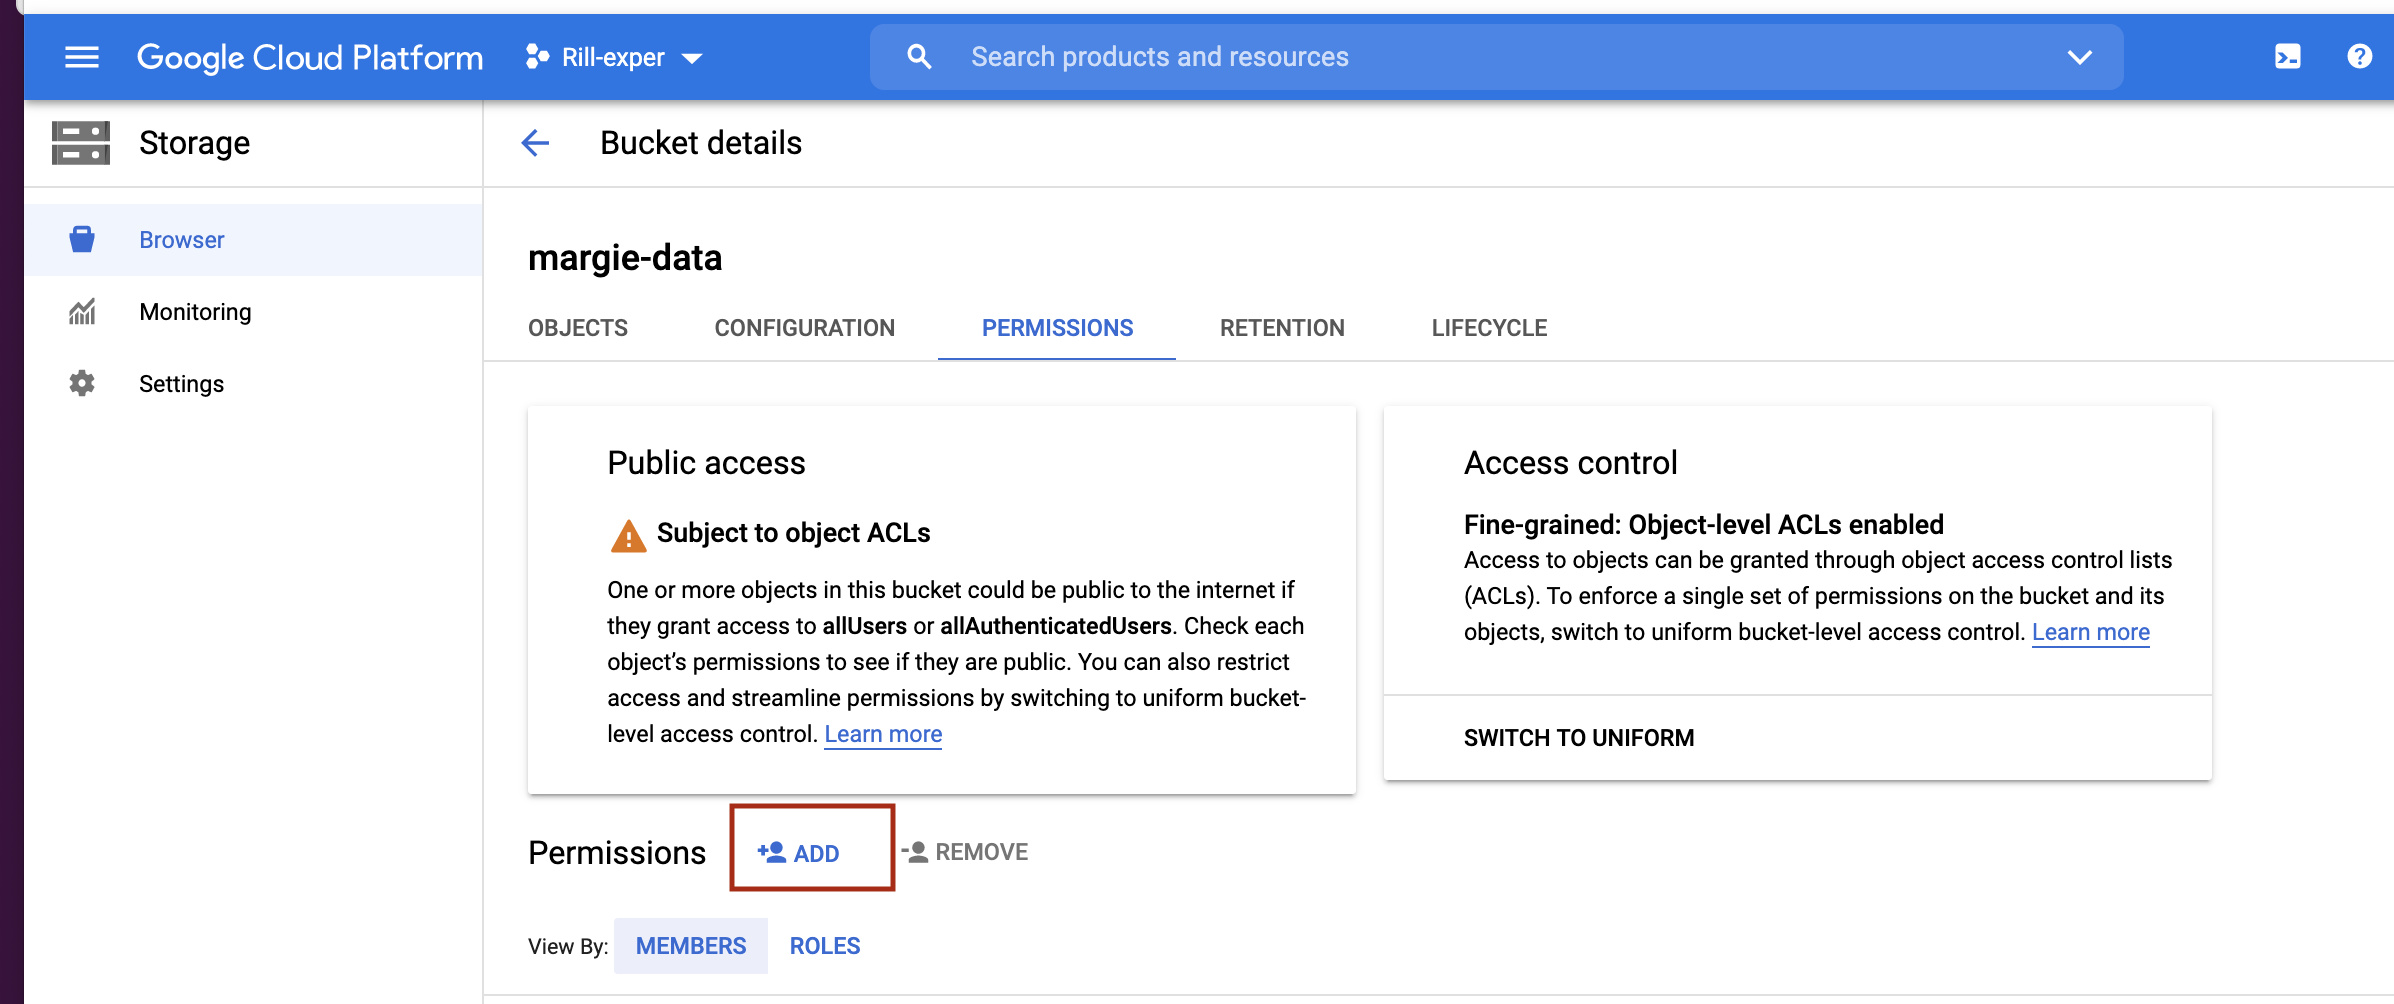Click the orange warning triangle icon
The height and width of the screenshot is (1004, 2394).
click(628, 536)
